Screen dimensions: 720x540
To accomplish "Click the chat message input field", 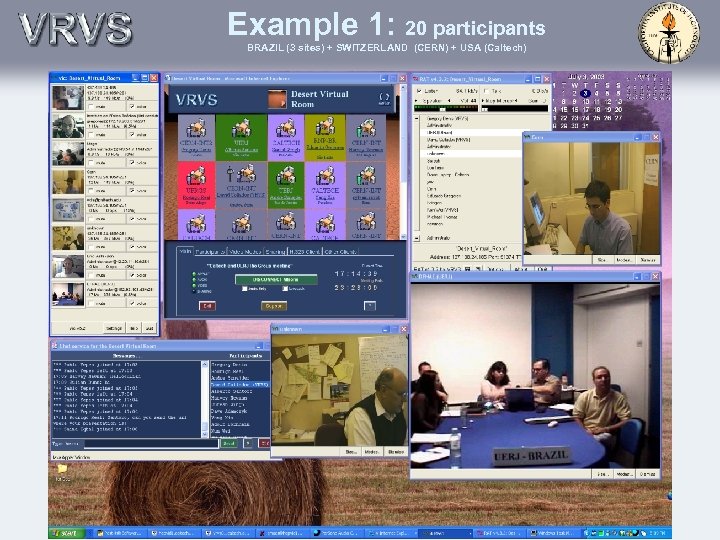I will 151,444.
